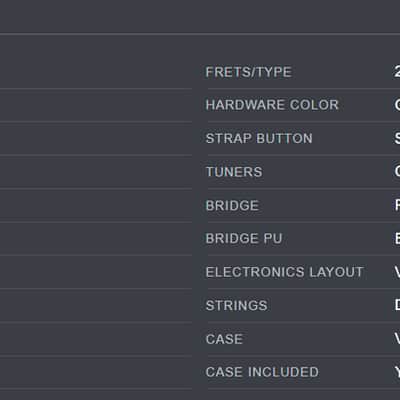Click the value beside STRAP BUTTON

(397, 138)
